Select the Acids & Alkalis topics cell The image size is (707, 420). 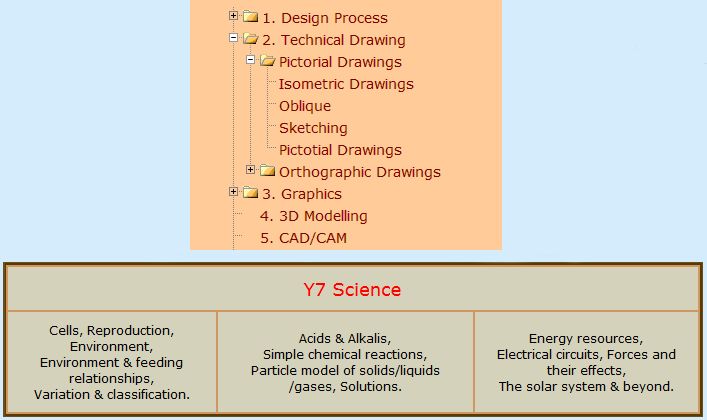click(345, 362)
